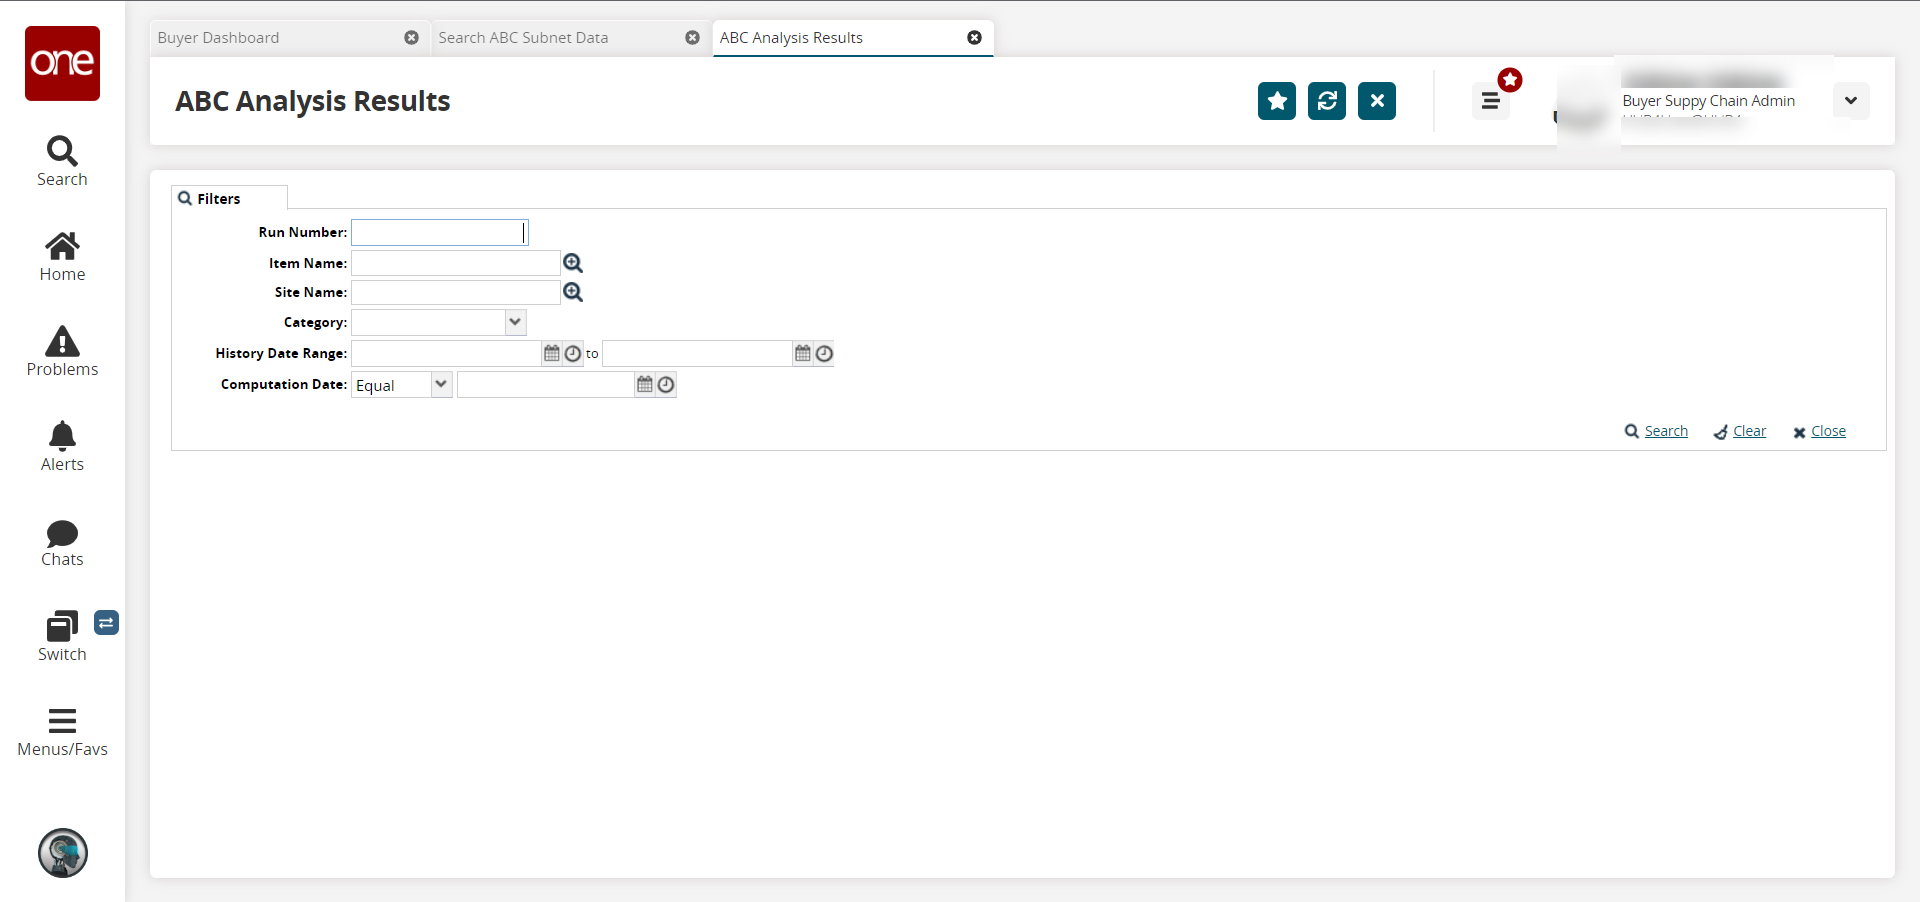Open time picker for History Date Range end
Screen dimensions: 1920x902
pyautogui.click(x=824, y=353)
